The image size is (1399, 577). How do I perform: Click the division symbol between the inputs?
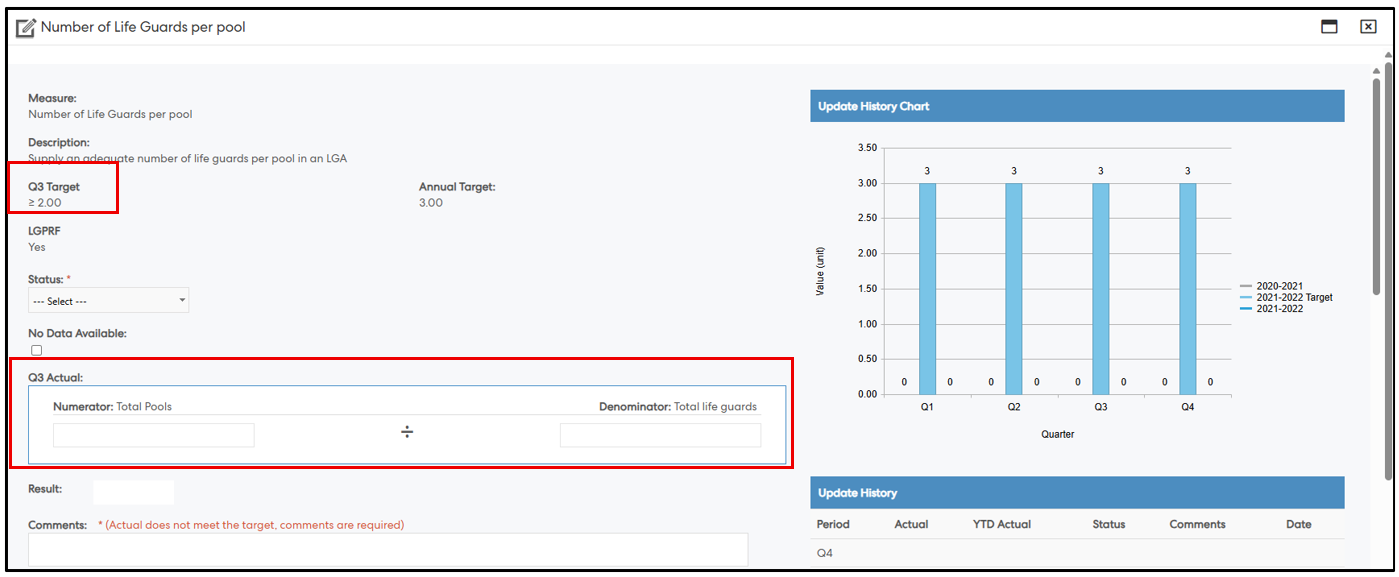(407, 432)
